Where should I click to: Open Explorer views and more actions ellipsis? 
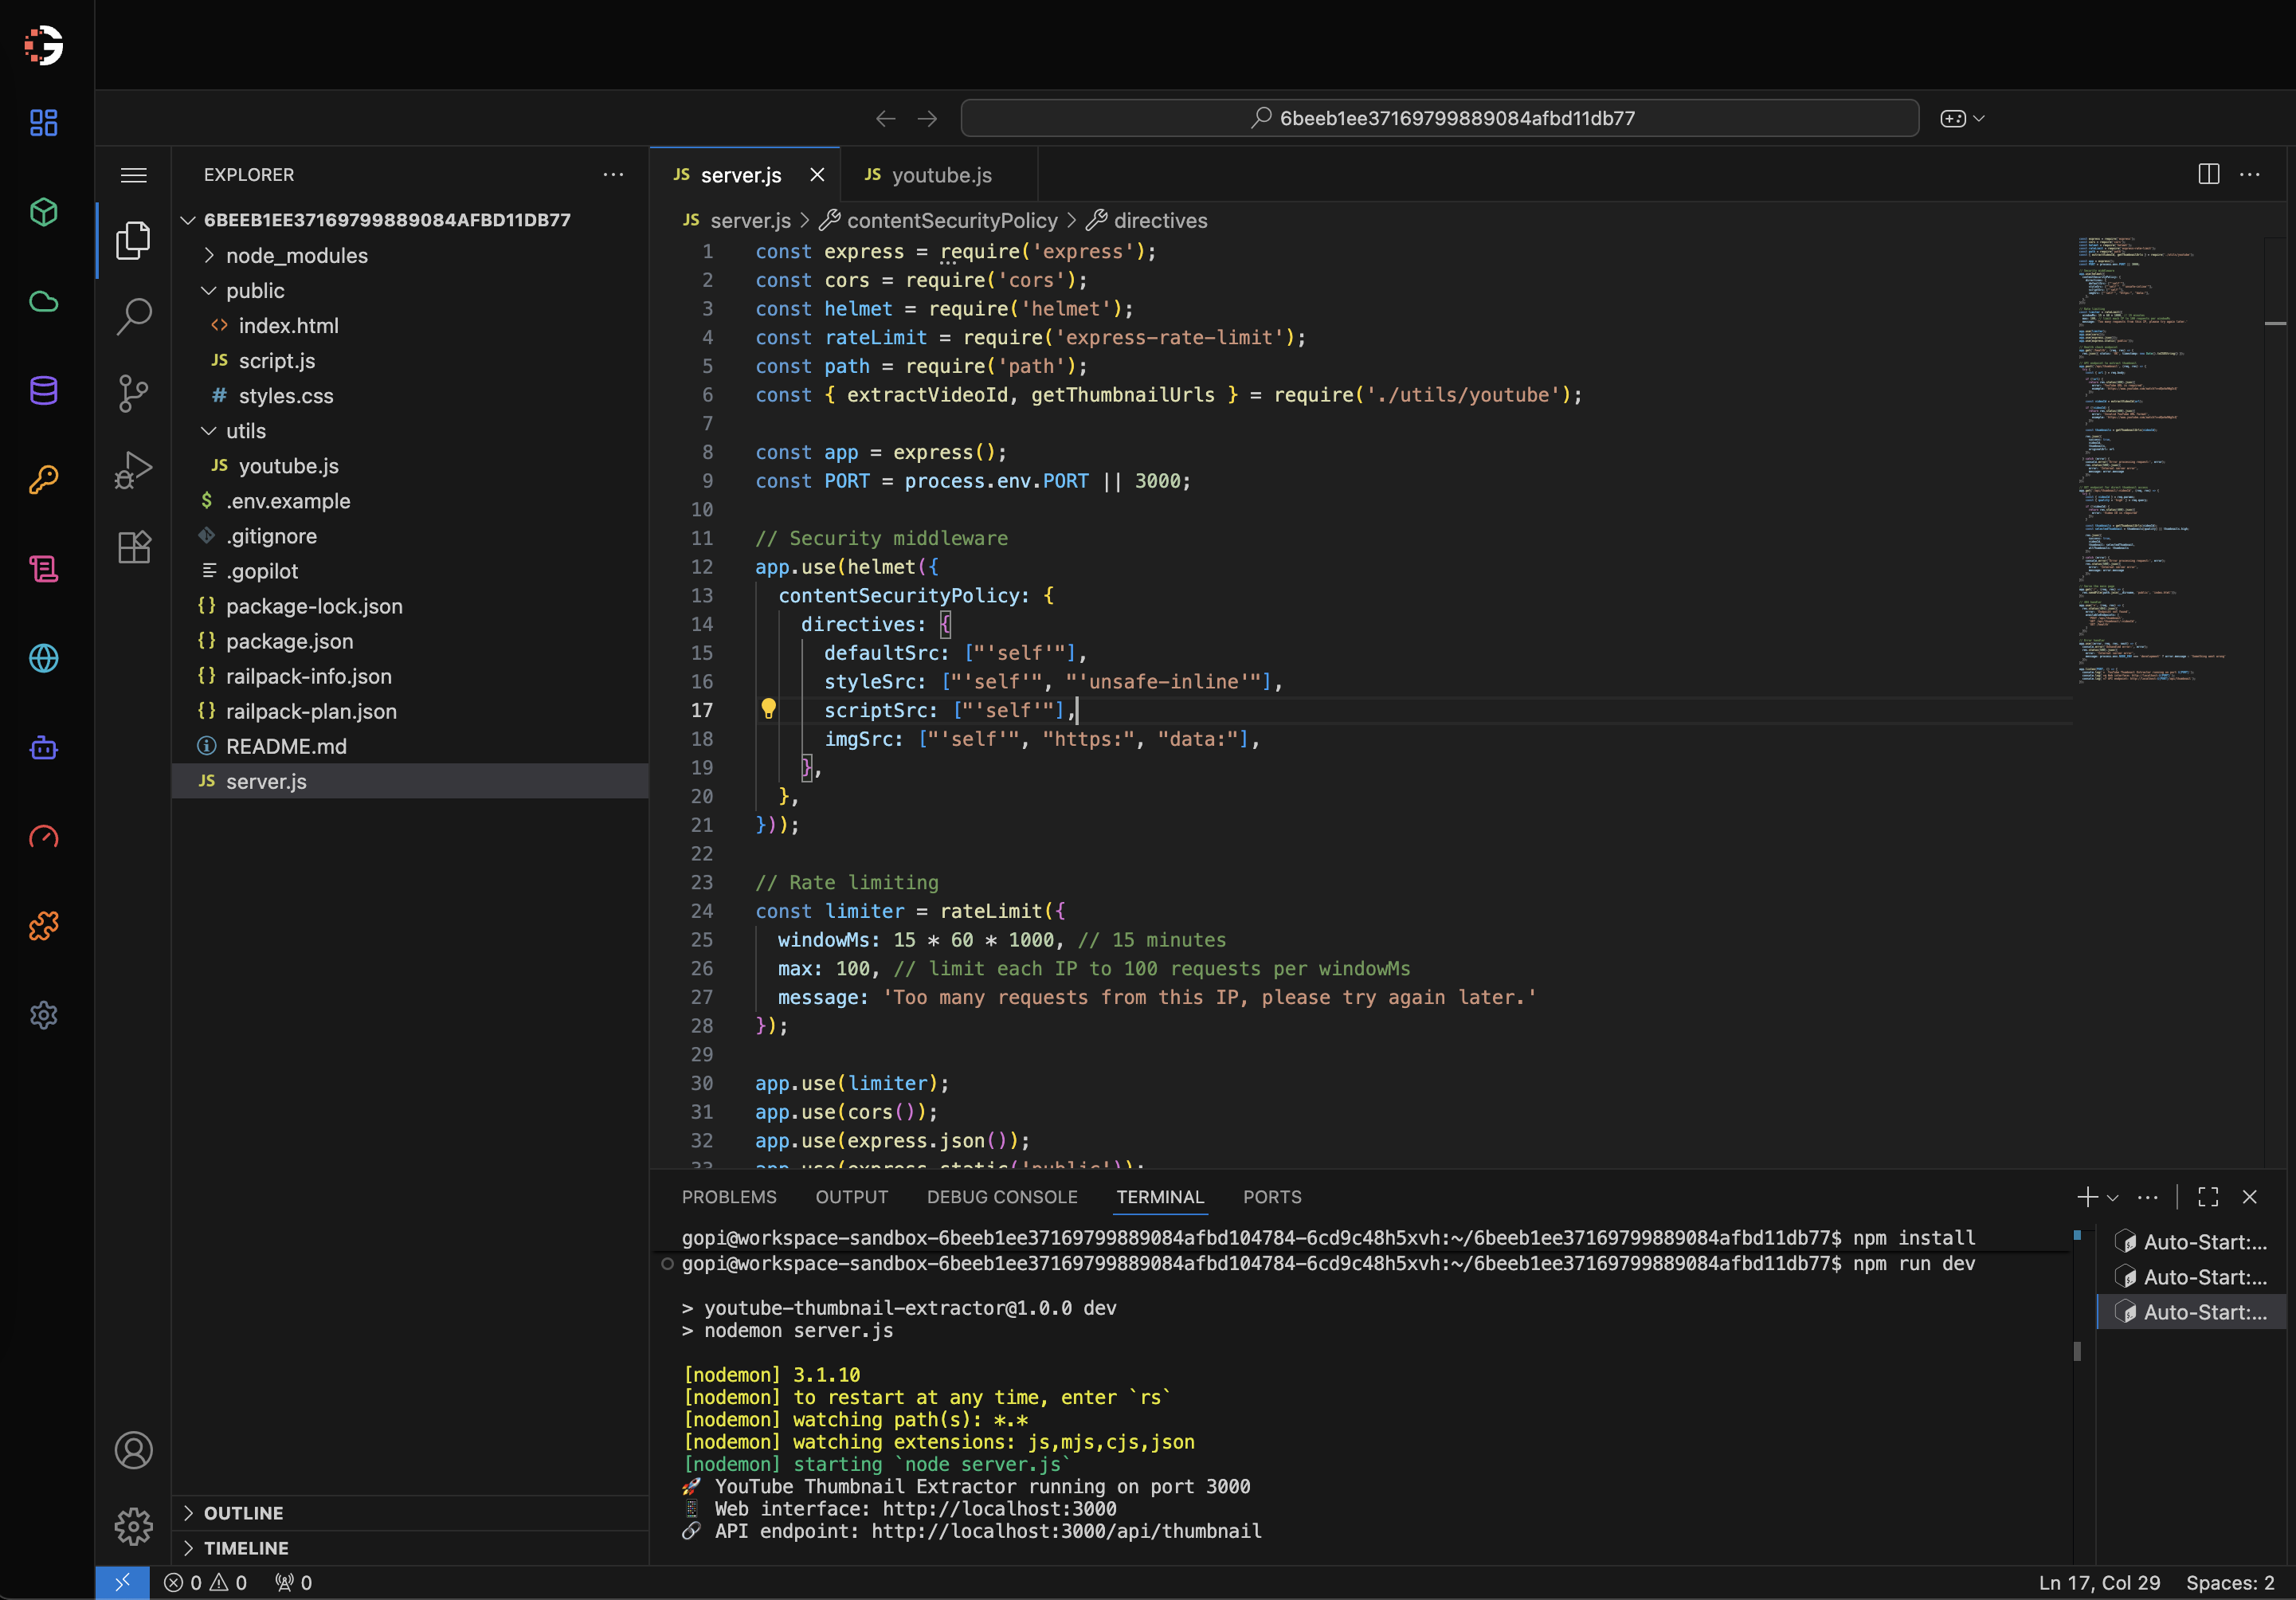click(613, 174)
